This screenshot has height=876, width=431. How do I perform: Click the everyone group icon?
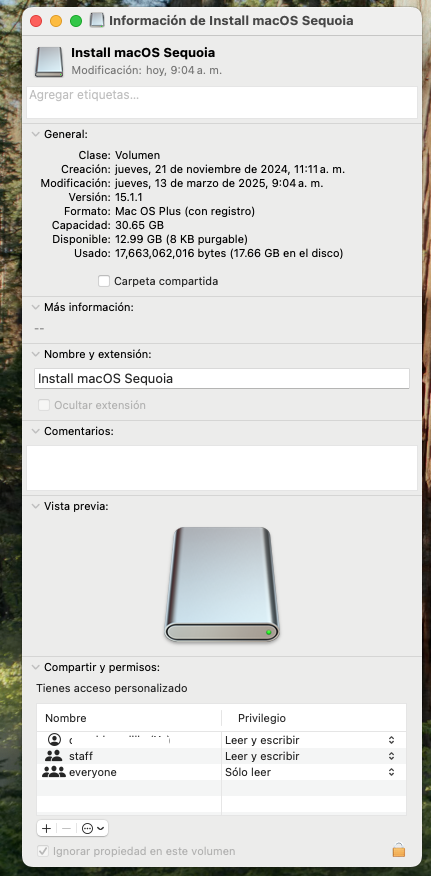point(54,772)
